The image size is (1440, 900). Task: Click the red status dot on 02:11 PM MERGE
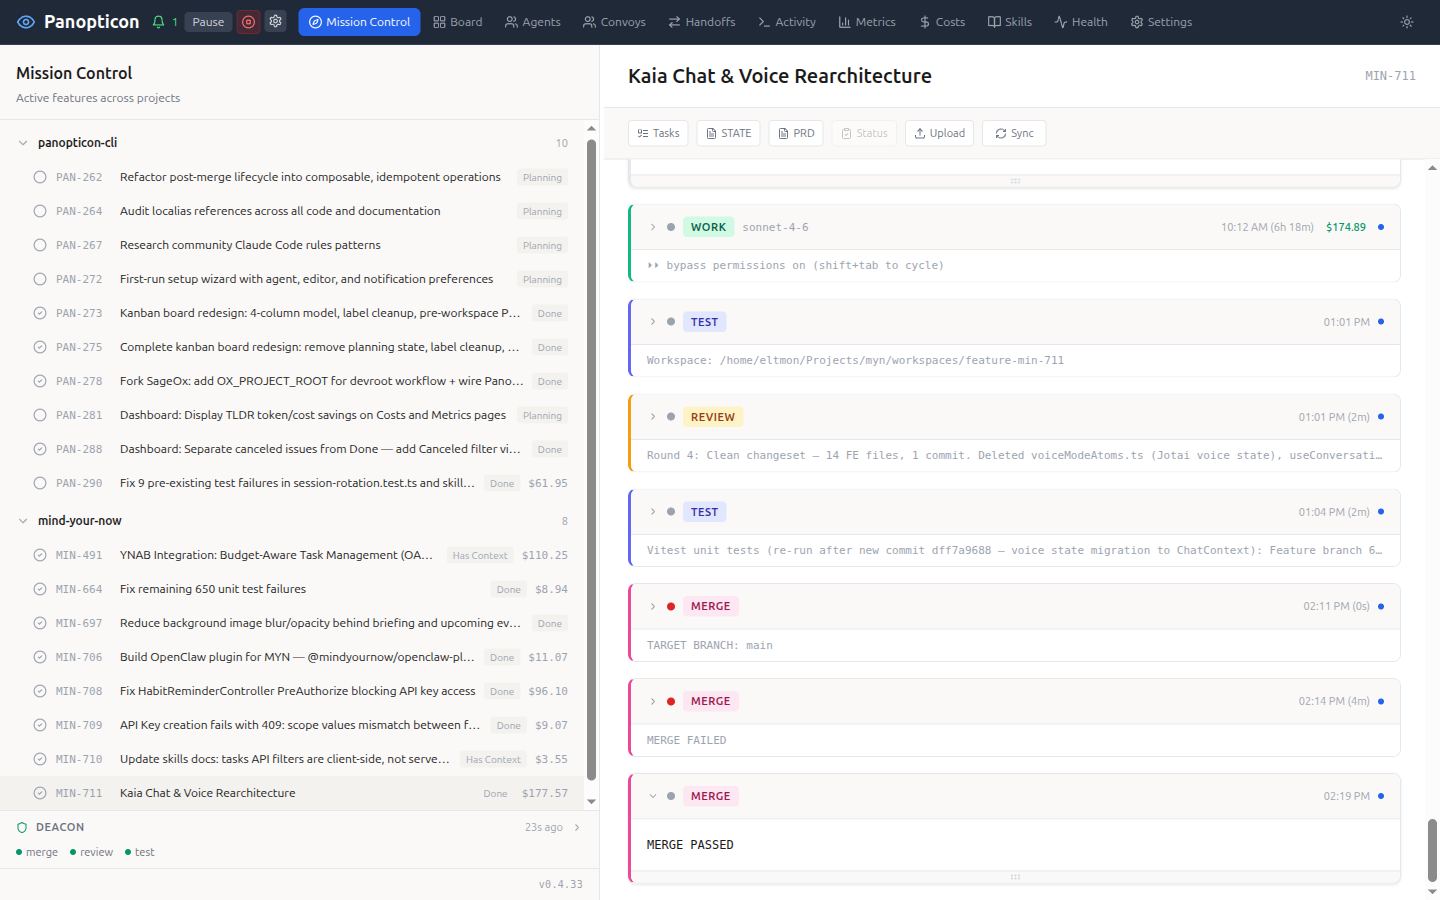pos(671,606)
